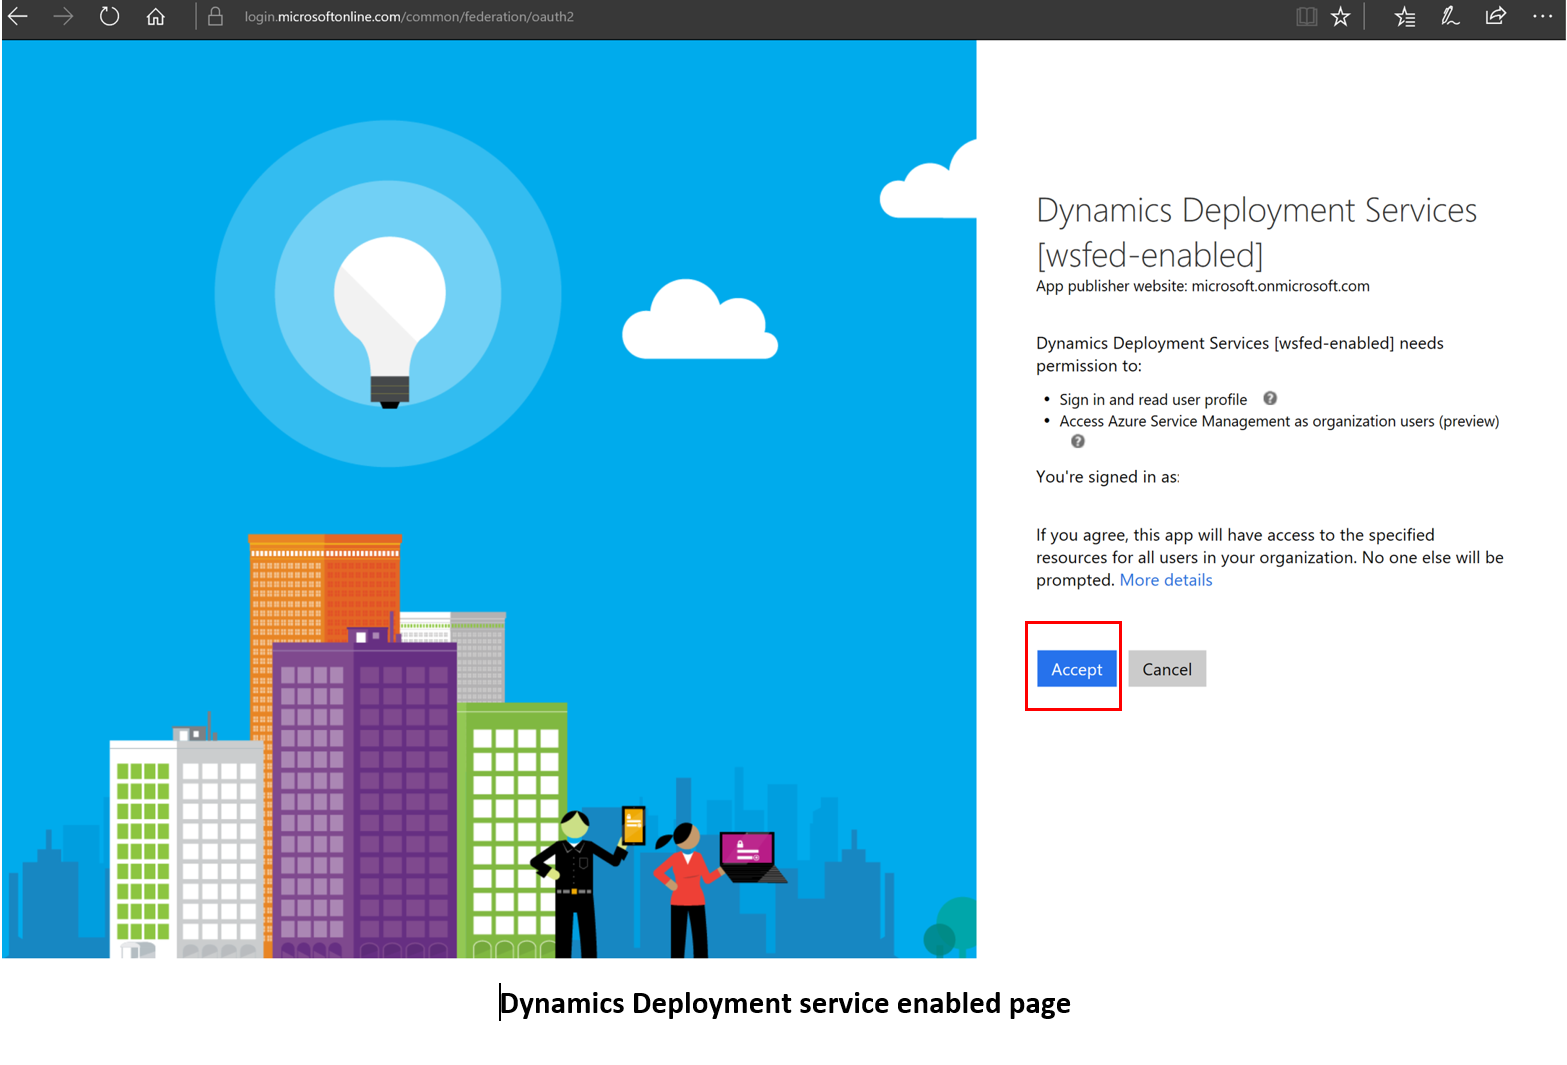Open Reading view for this page
The width and height of the screenshot is (1567, 1065).
(x=1306, y=16)
